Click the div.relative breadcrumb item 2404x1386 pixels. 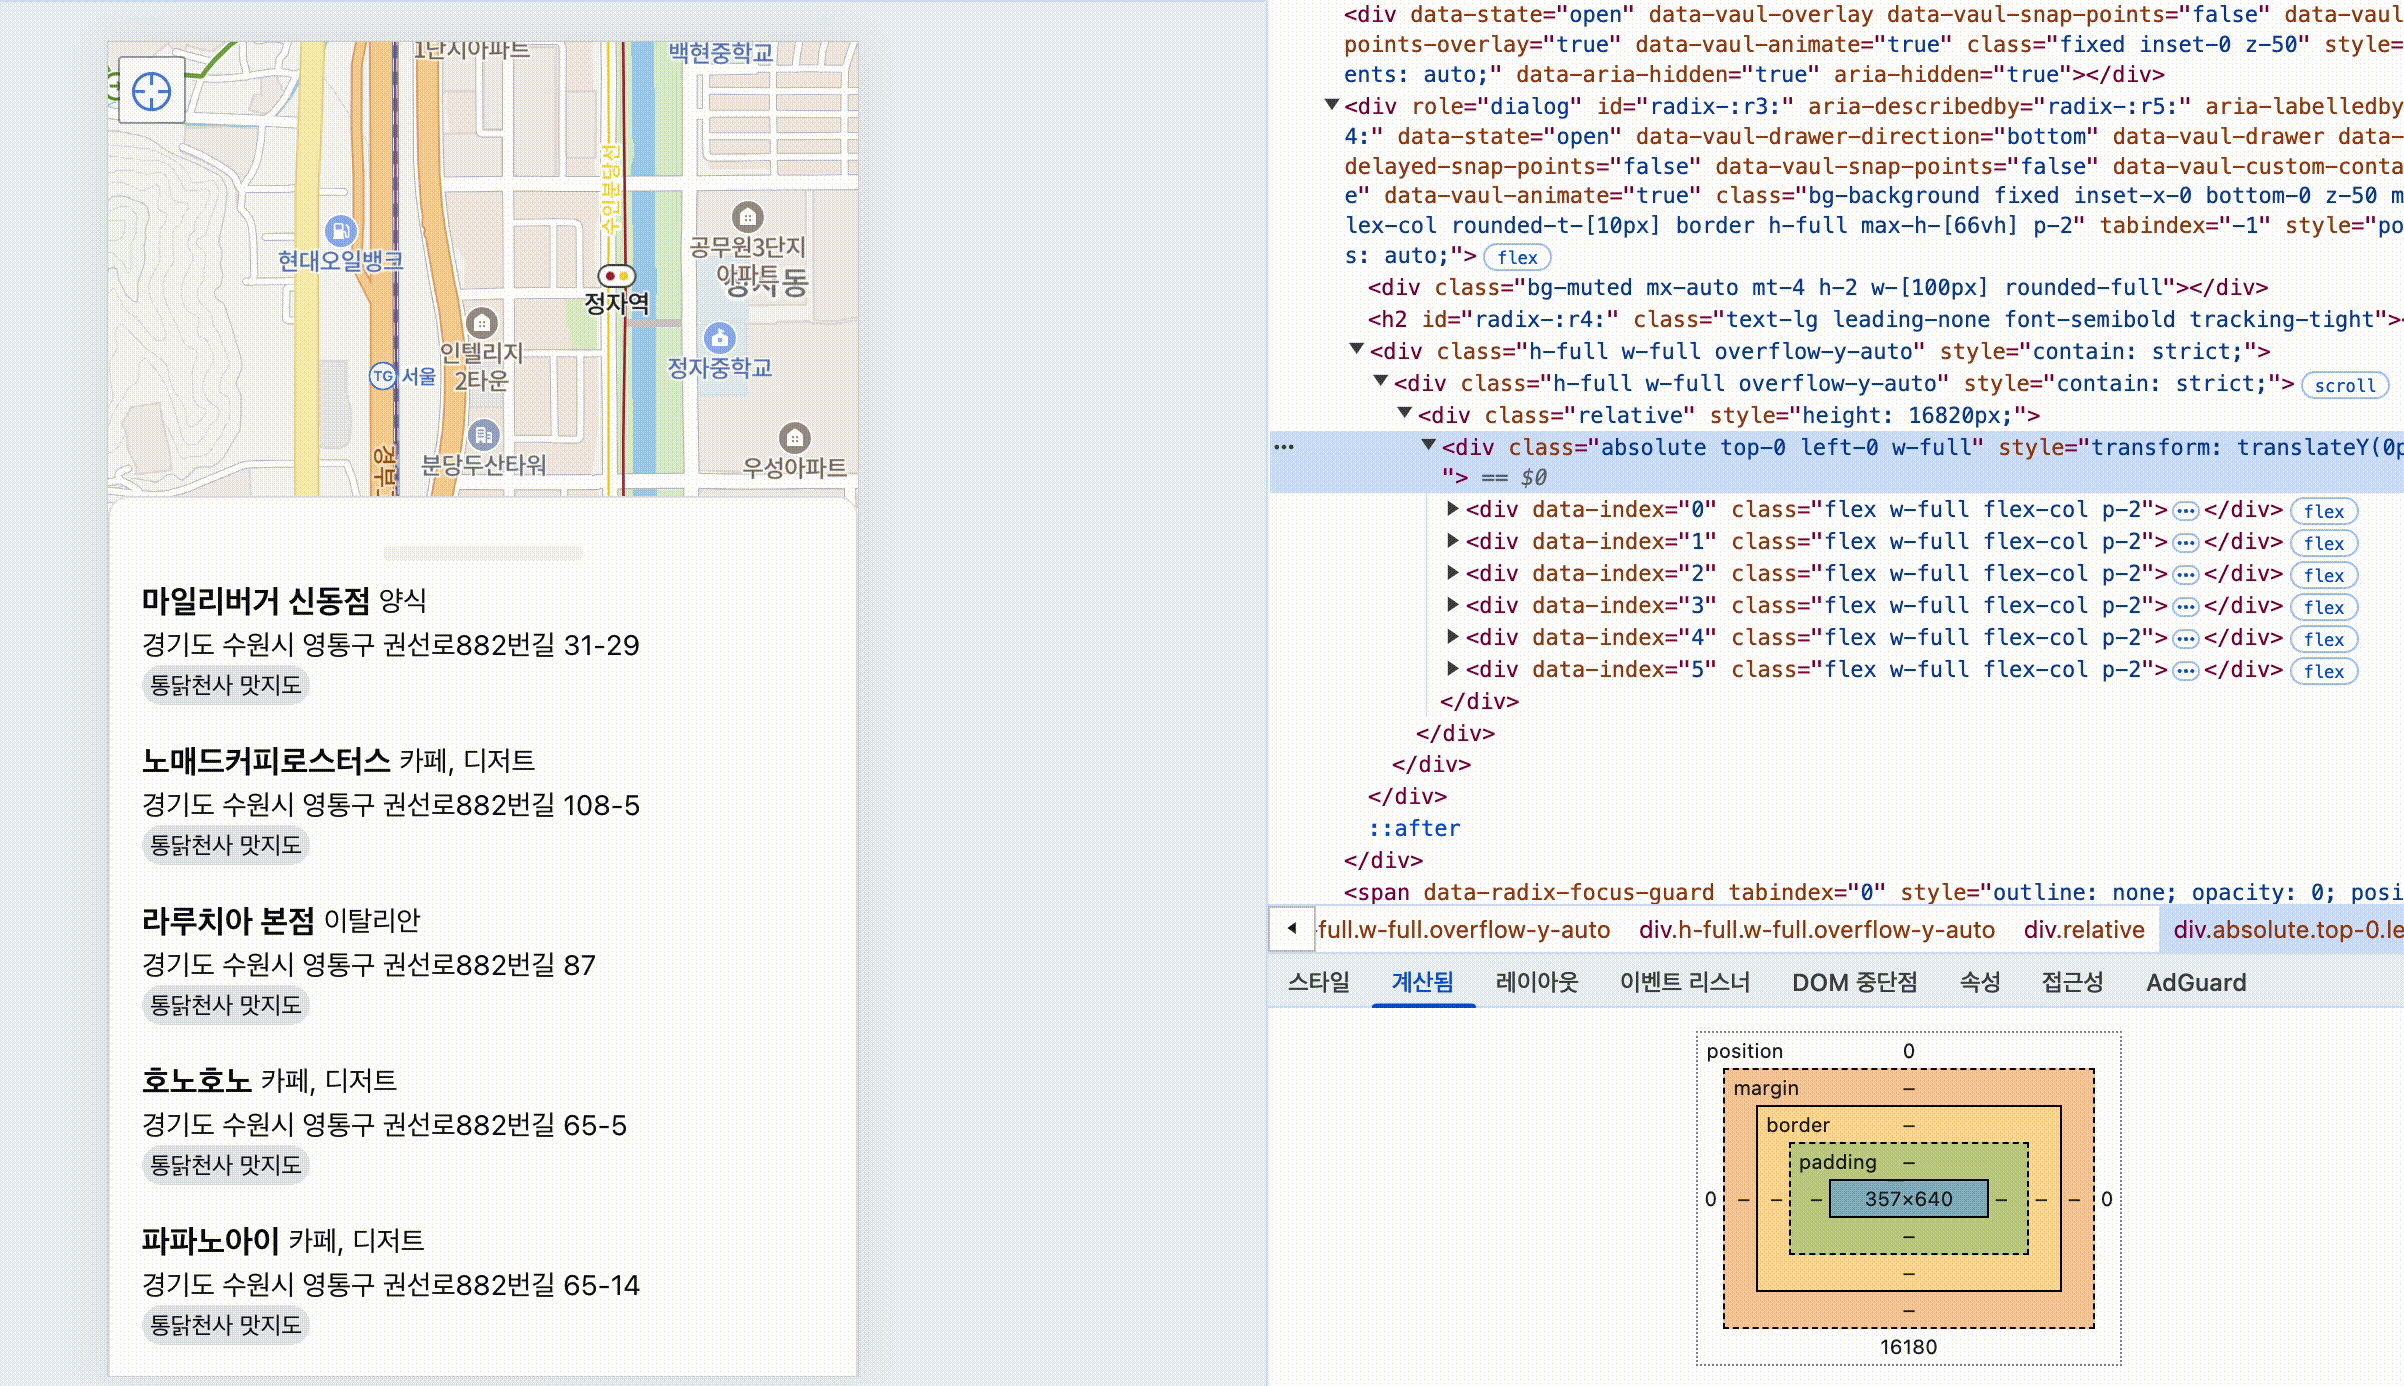point(2083,930)
